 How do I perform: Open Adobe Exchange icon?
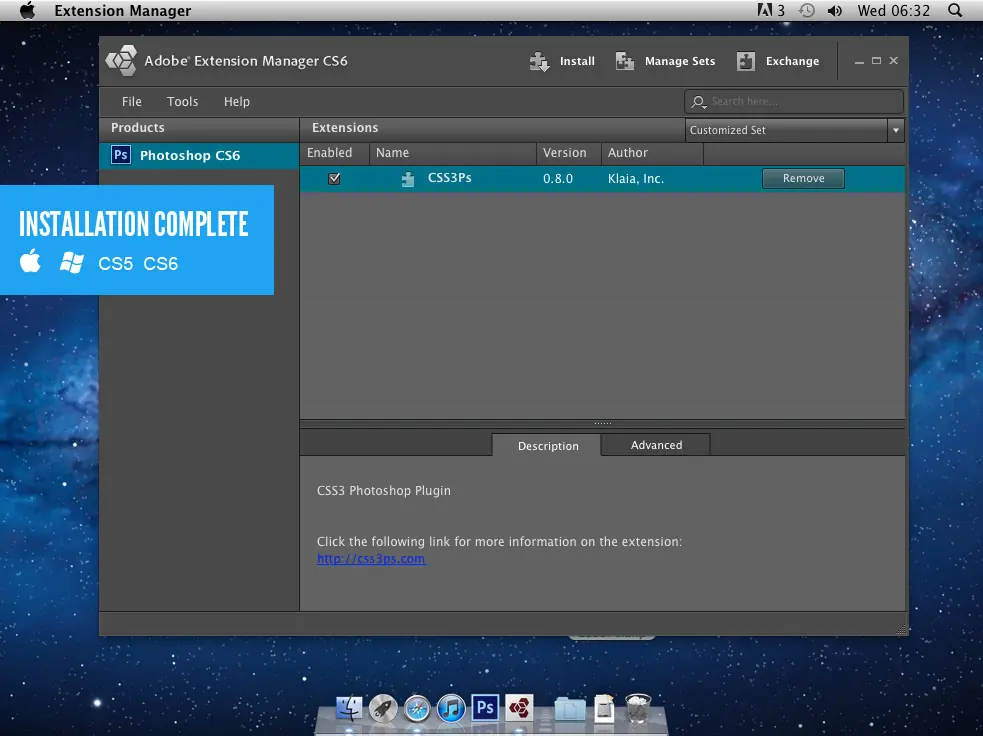[745, 61]
